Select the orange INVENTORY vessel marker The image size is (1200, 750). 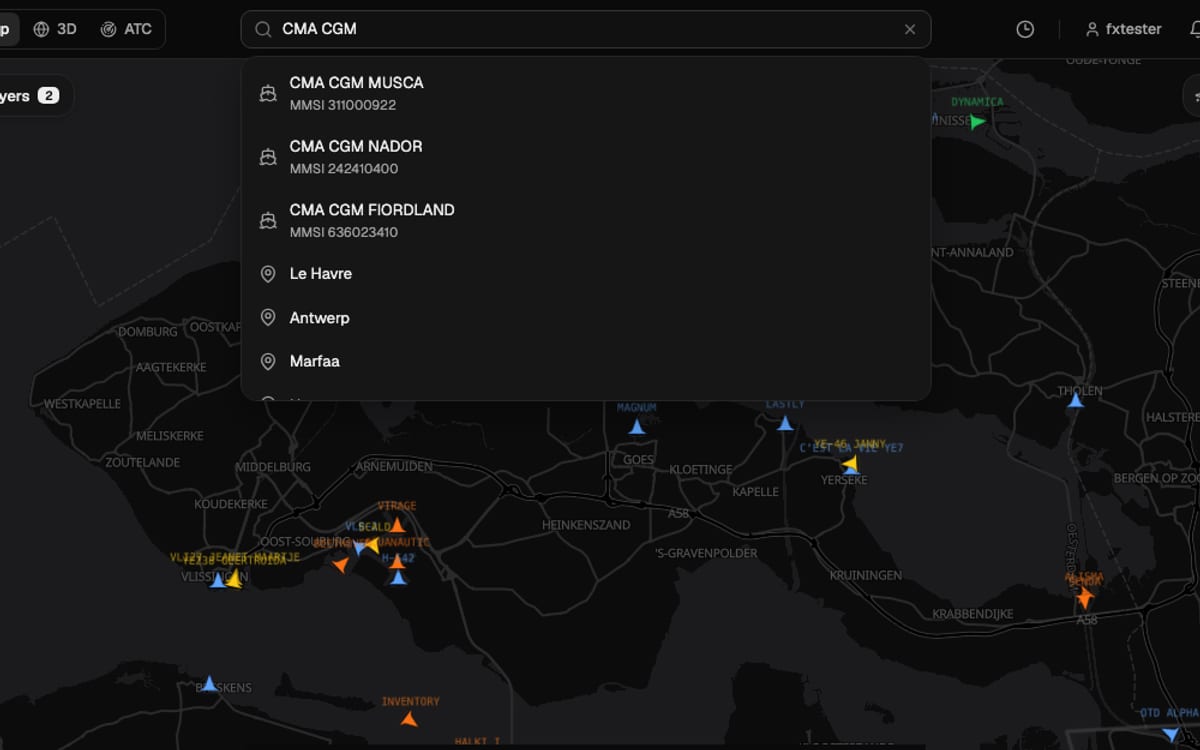pos(408,718)
